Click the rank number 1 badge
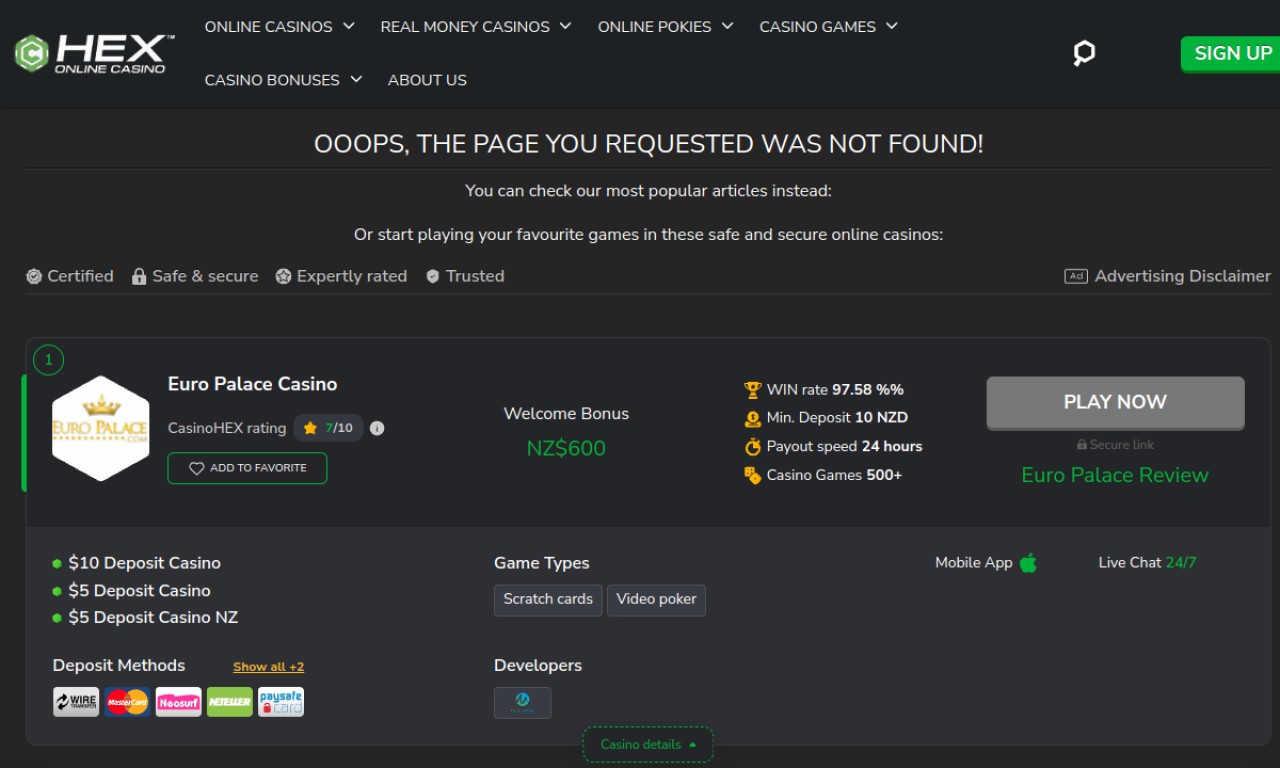 (48, 360)
